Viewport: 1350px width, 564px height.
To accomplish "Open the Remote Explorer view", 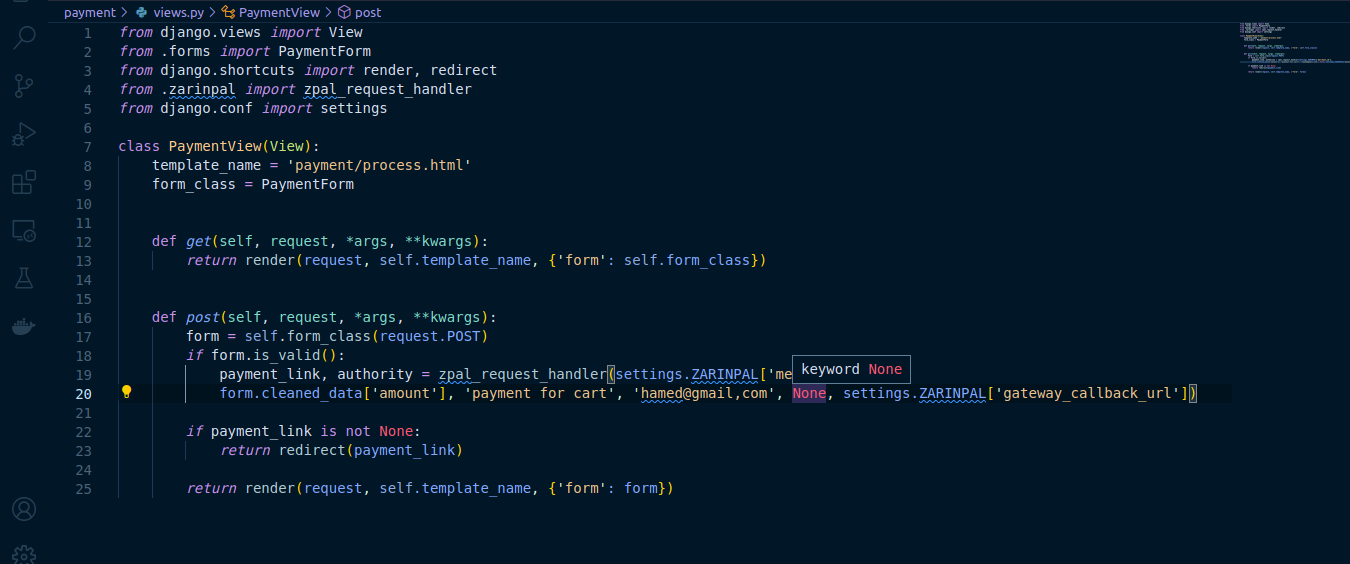I will tap(24, 231).
